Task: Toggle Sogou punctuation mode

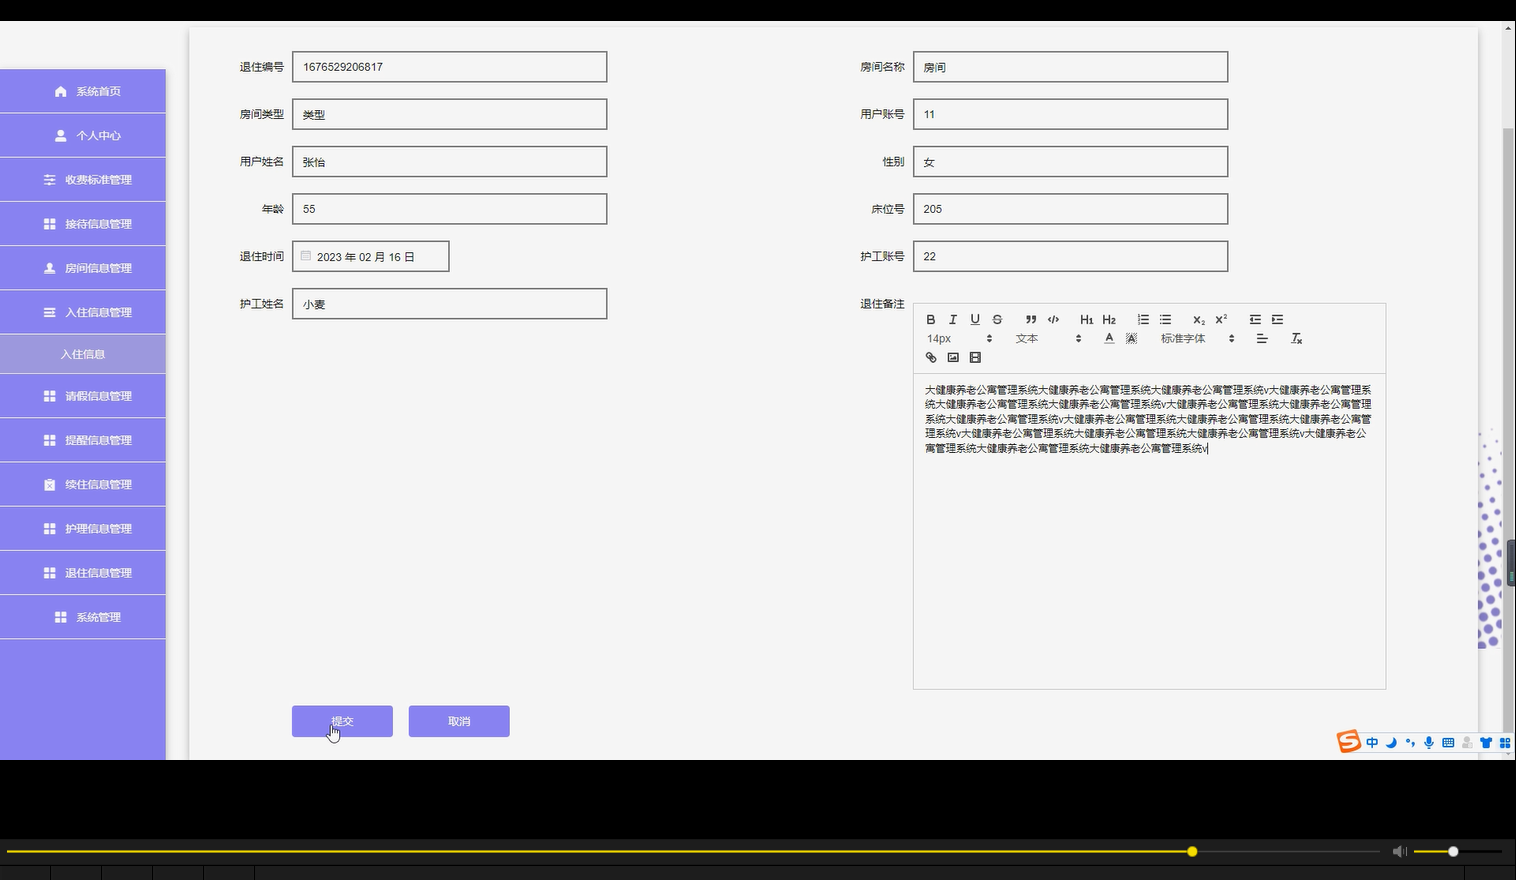Action: [x=1410, y=742]
